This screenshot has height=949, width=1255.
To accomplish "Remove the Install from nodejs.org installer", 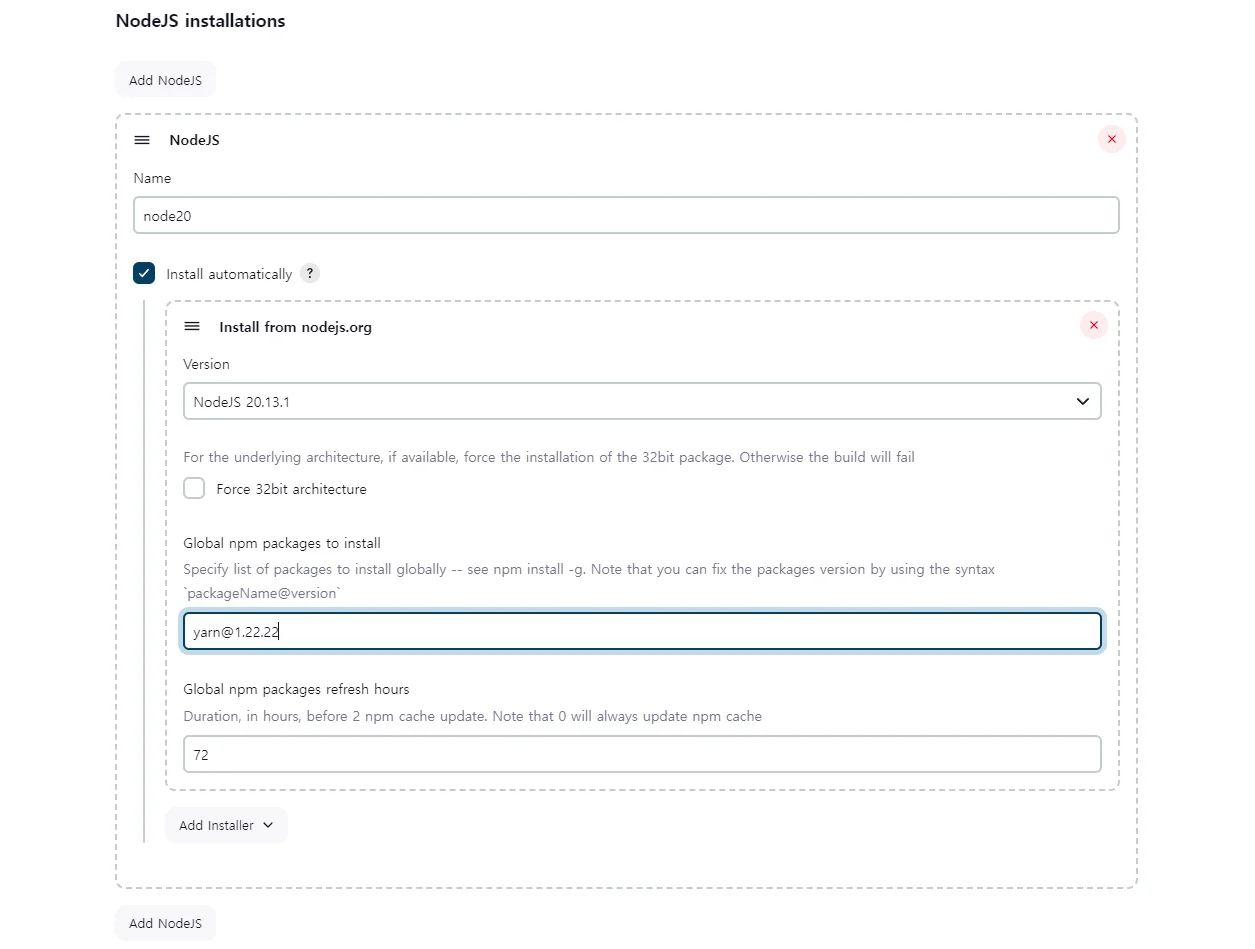I will [1093, 326].
